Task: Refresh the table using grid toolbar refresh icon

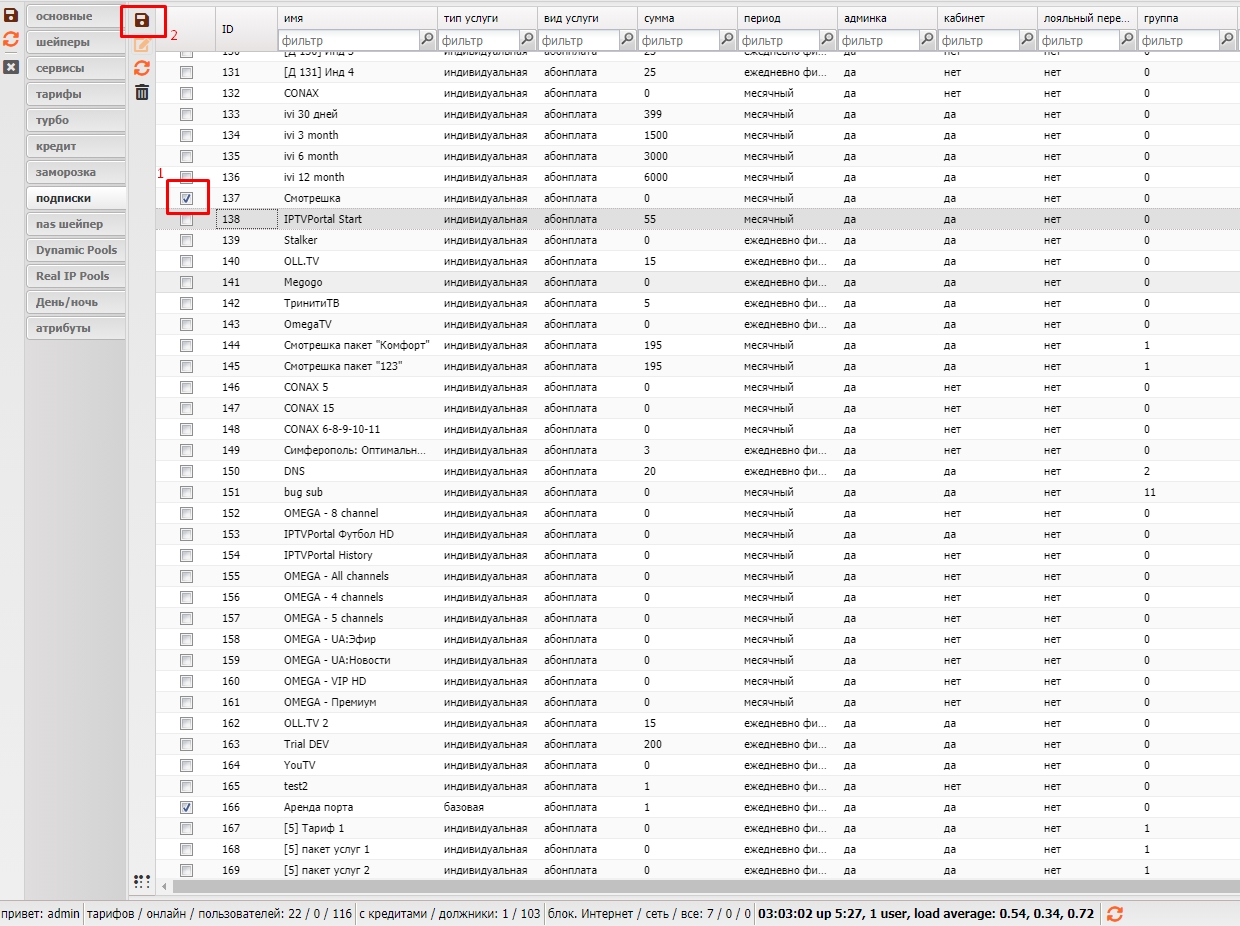Action: [x=142, y=68]
